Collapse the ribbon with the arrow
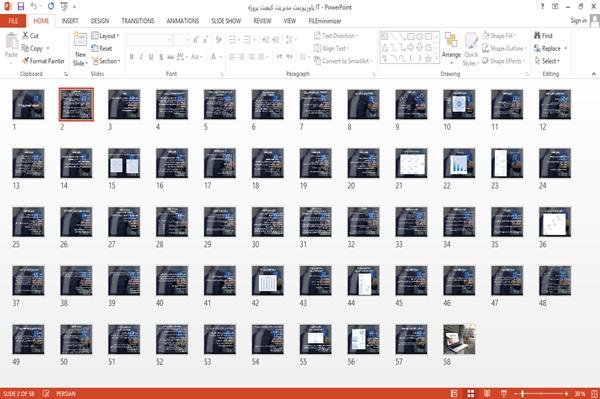 pyautogui.click(x=593, y=74)
